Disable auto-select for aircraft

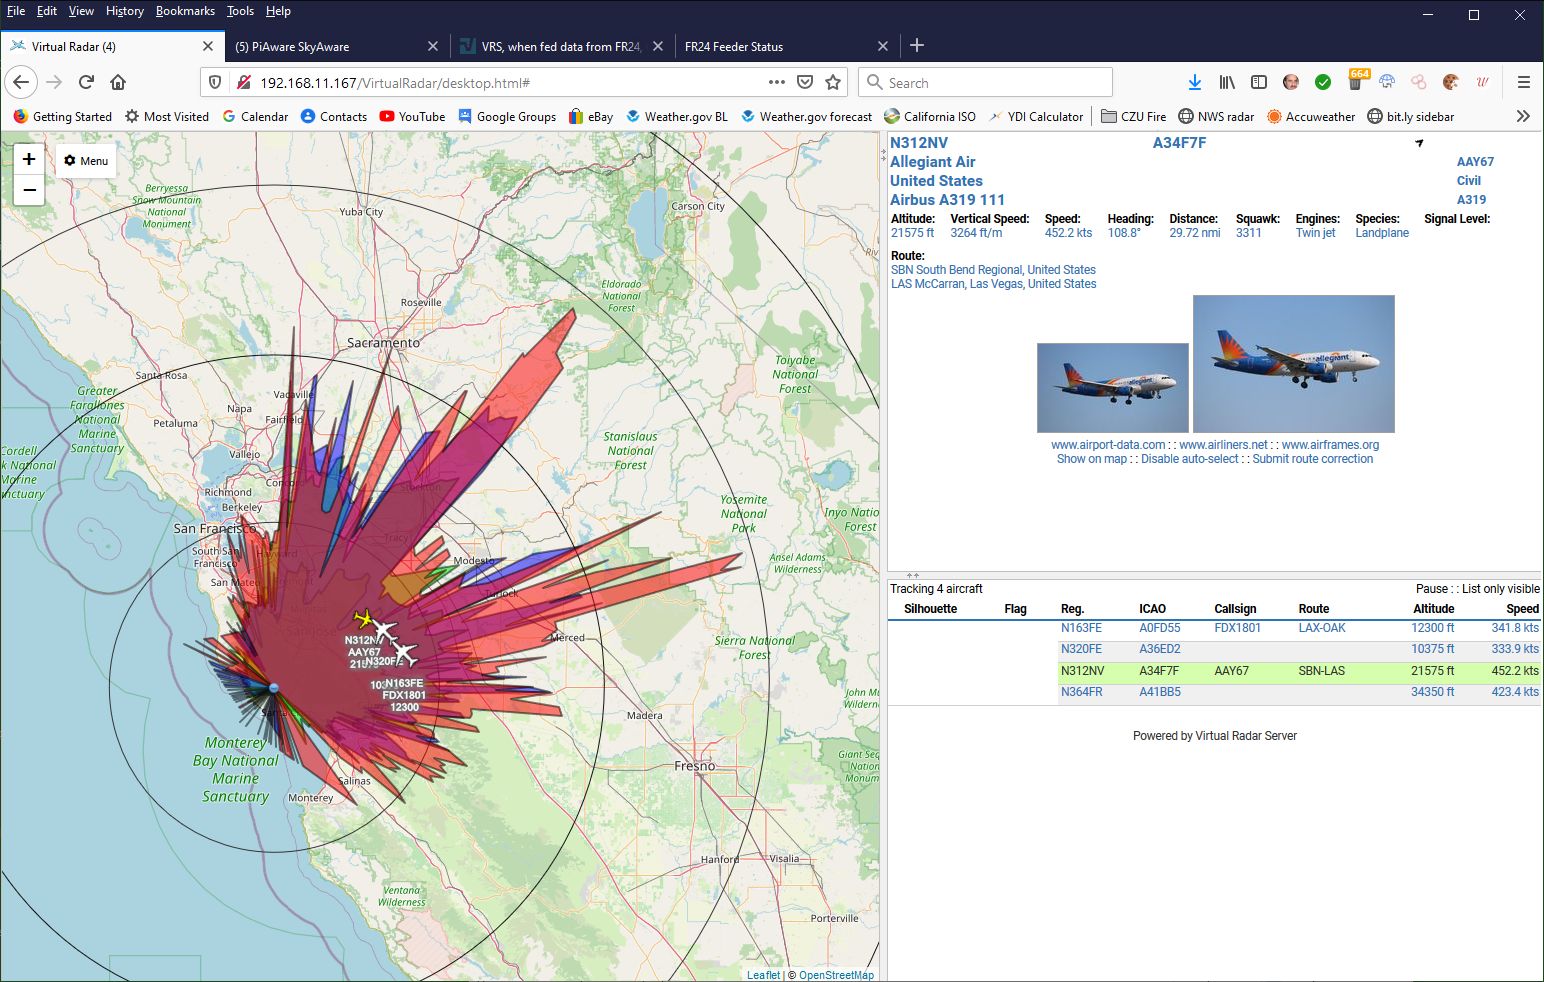1189,459
